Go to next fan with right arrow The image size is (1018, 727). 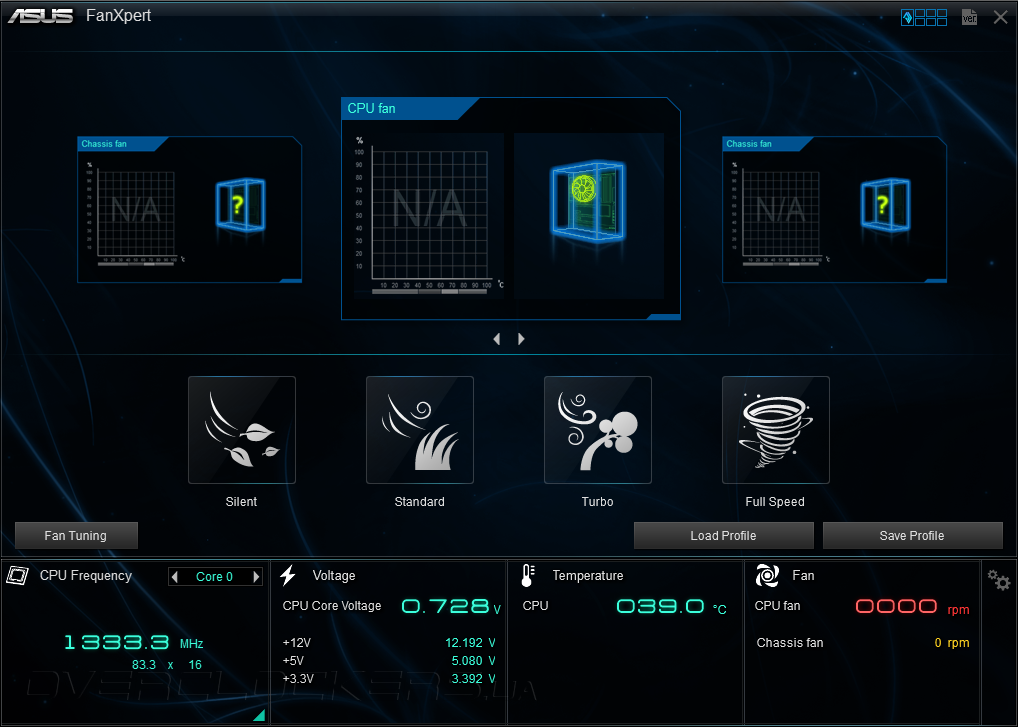pos(521,339)
